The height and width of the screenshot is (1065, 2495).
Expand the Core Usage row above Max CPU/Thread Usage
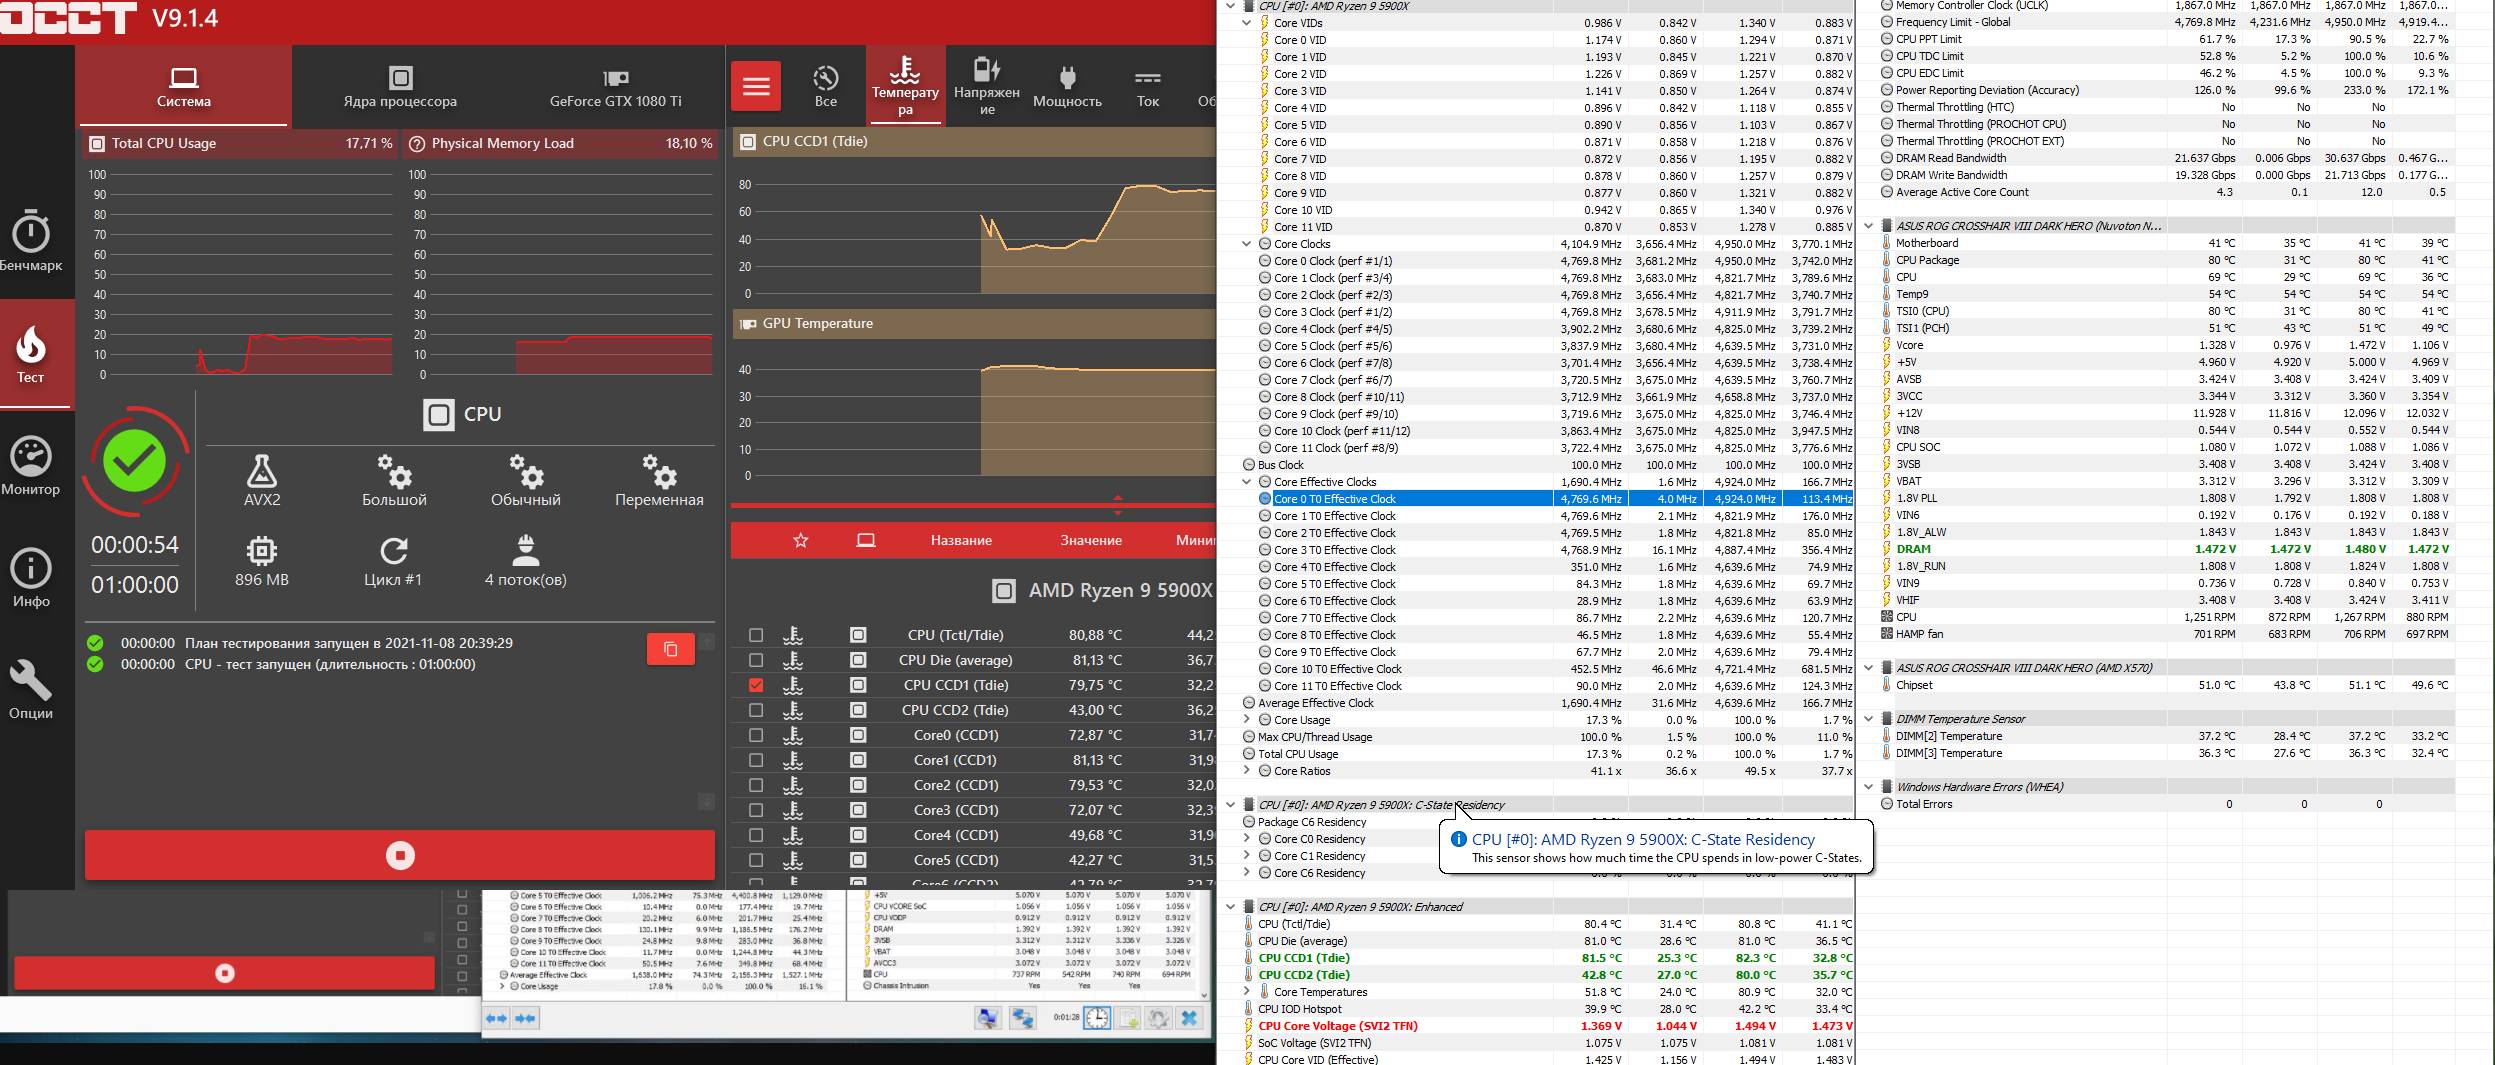[x=1247, y=720]
